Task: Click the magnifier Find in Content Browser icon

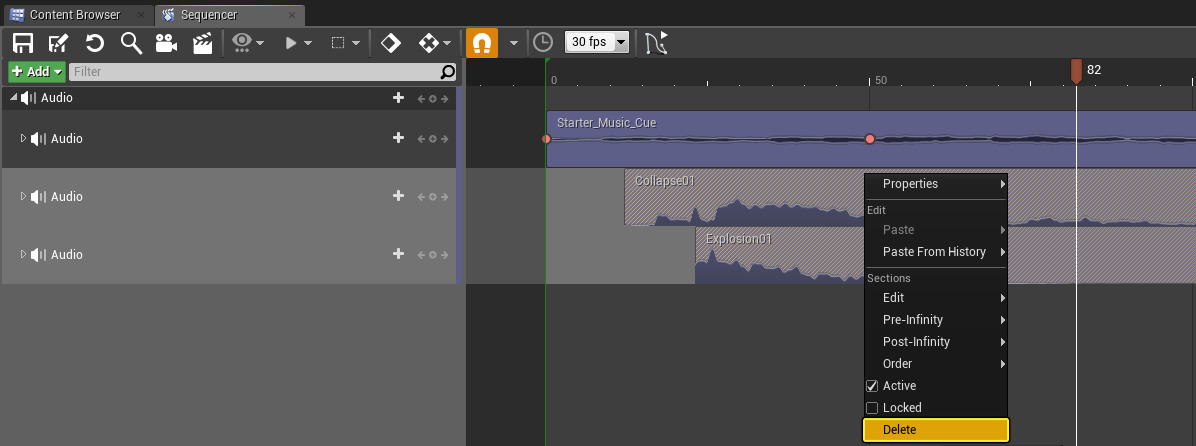Action: click(131, 43)
